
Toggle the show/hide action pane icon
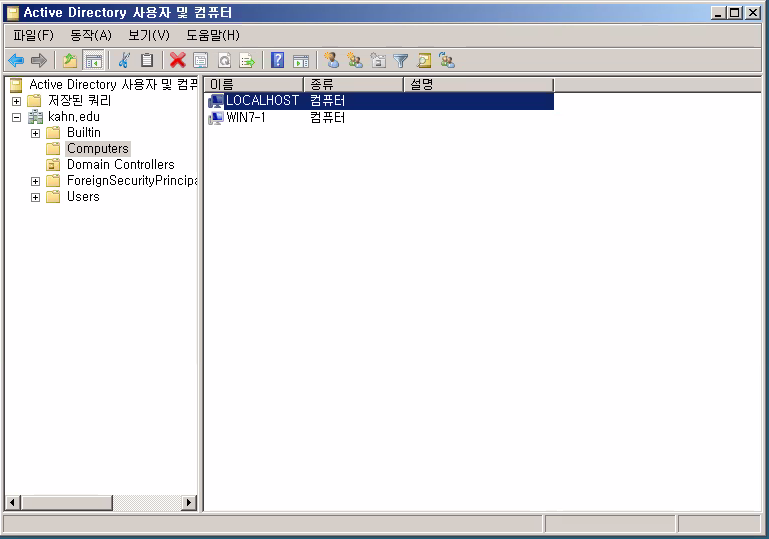coord(301,61)
